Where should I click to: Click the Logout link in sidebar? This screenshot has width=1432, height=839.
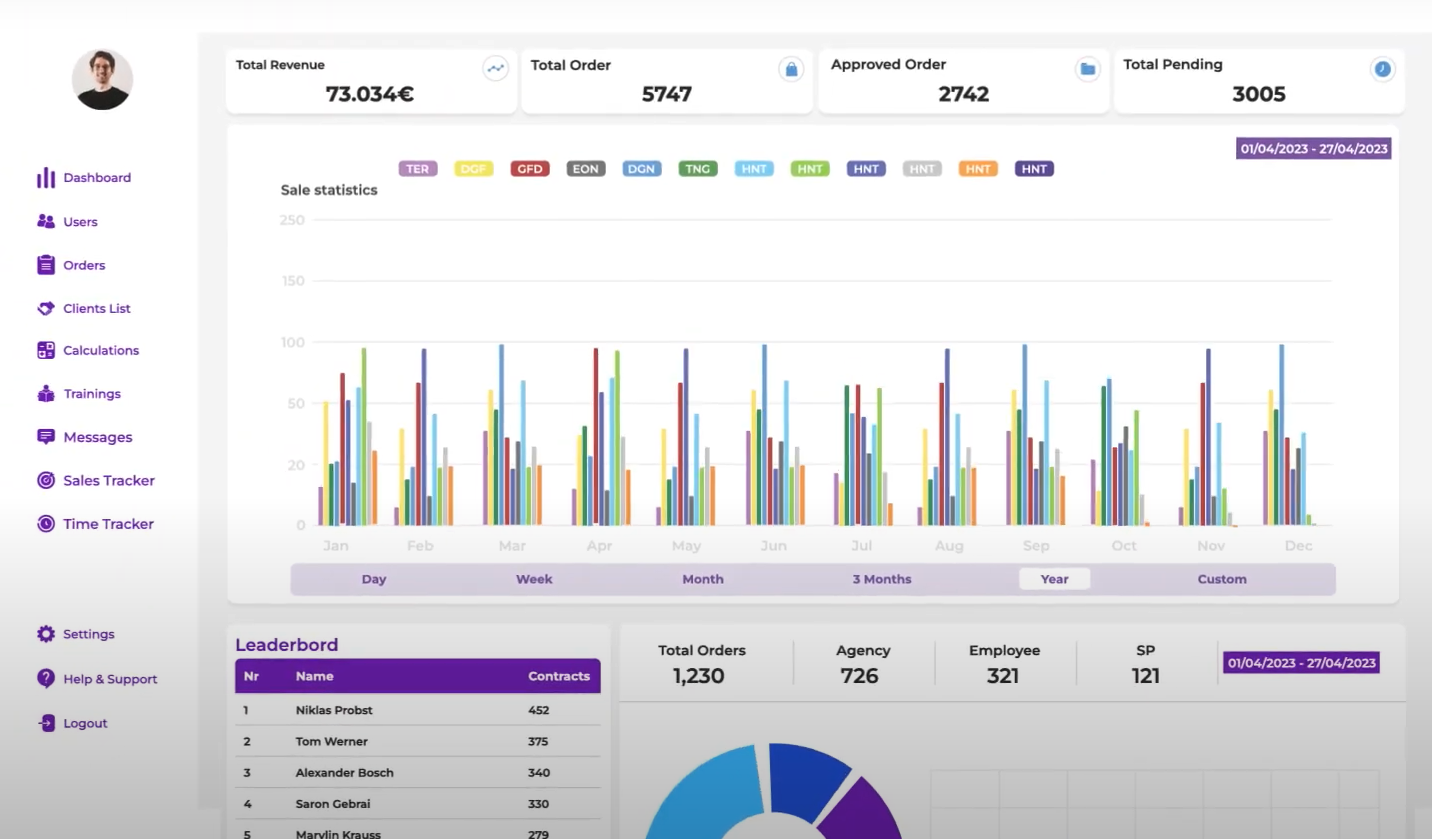click(x=85, y=723)
